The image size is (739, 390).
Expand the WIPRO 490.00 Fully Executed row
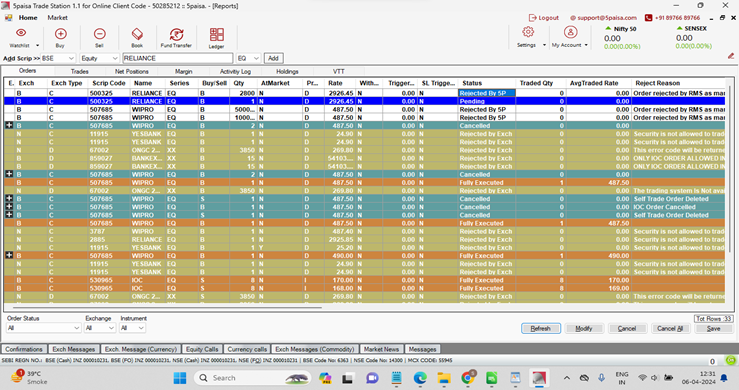(x=9, y=256)
